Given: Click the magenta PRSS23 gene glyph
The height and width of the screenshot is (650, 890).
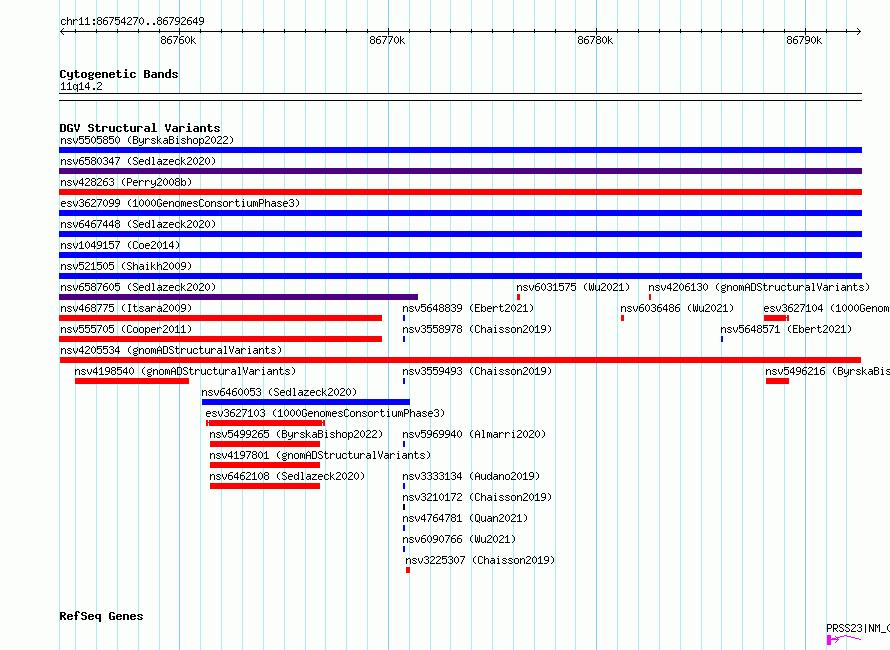Looking at the screenshot, I should click(x=844, y=640).
